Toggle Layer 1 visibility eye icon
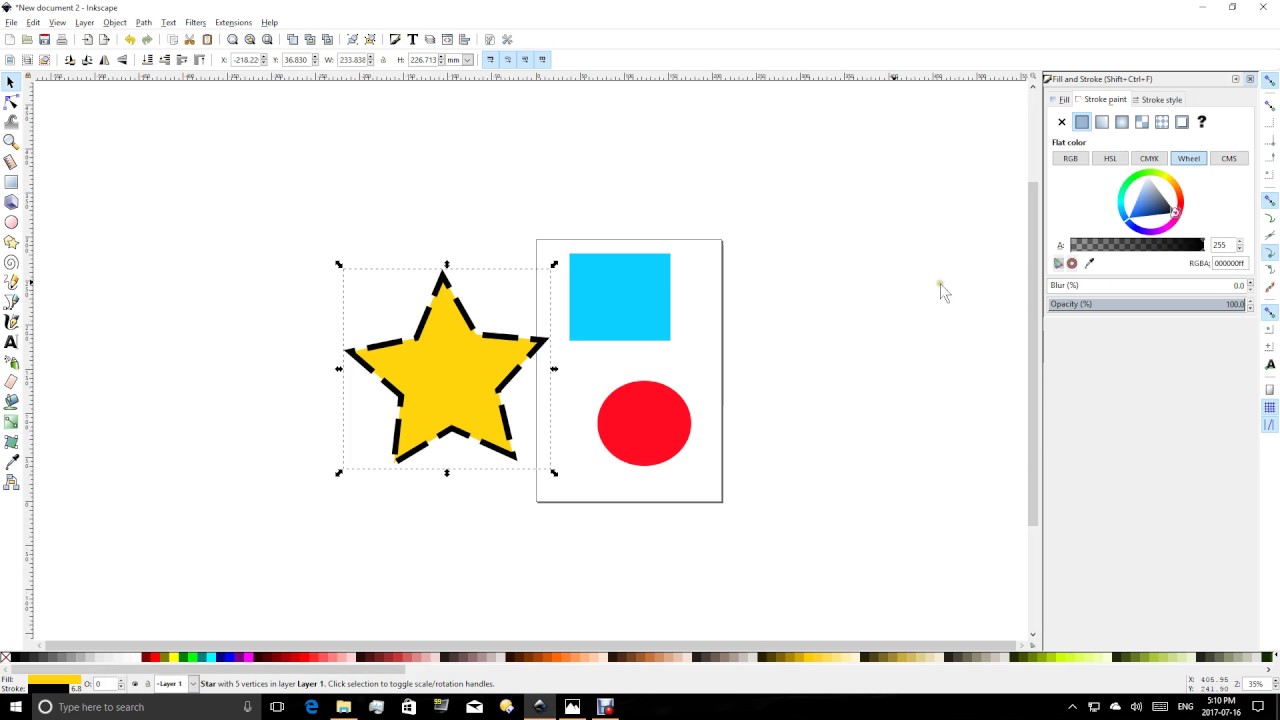This screenshot has height=720, width=1280. [135, 684]
